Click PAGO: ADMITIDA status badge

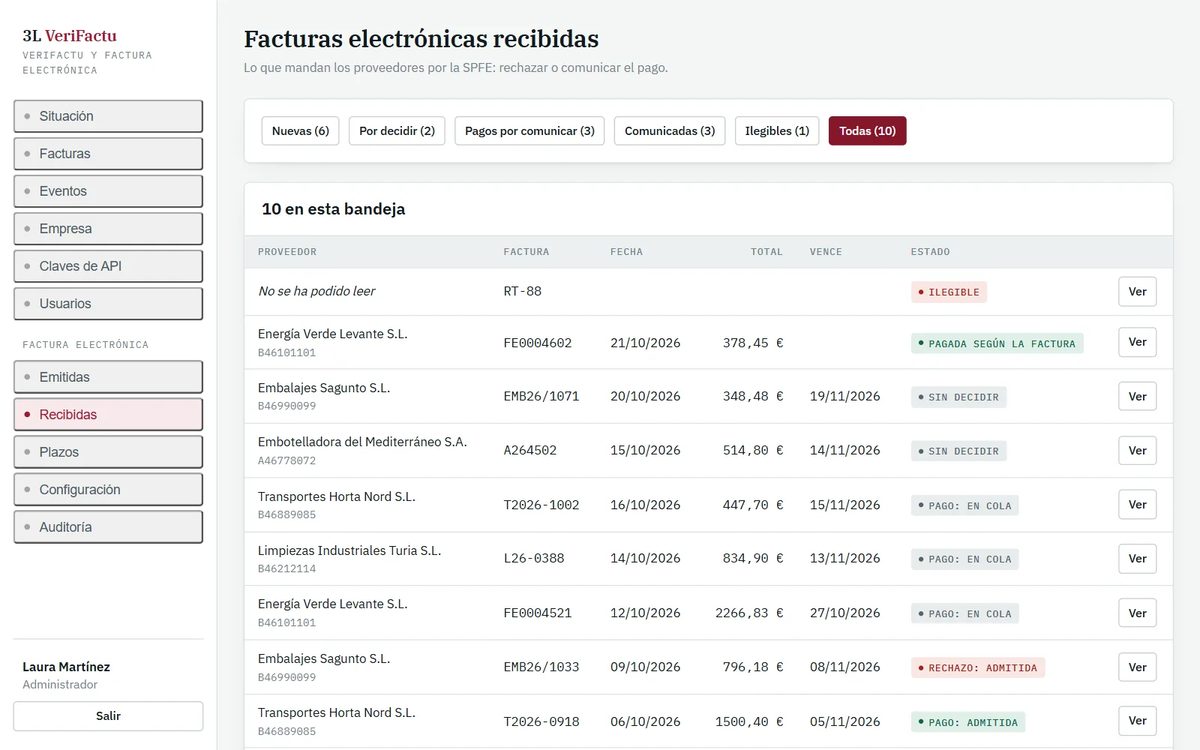click(968, 722)
